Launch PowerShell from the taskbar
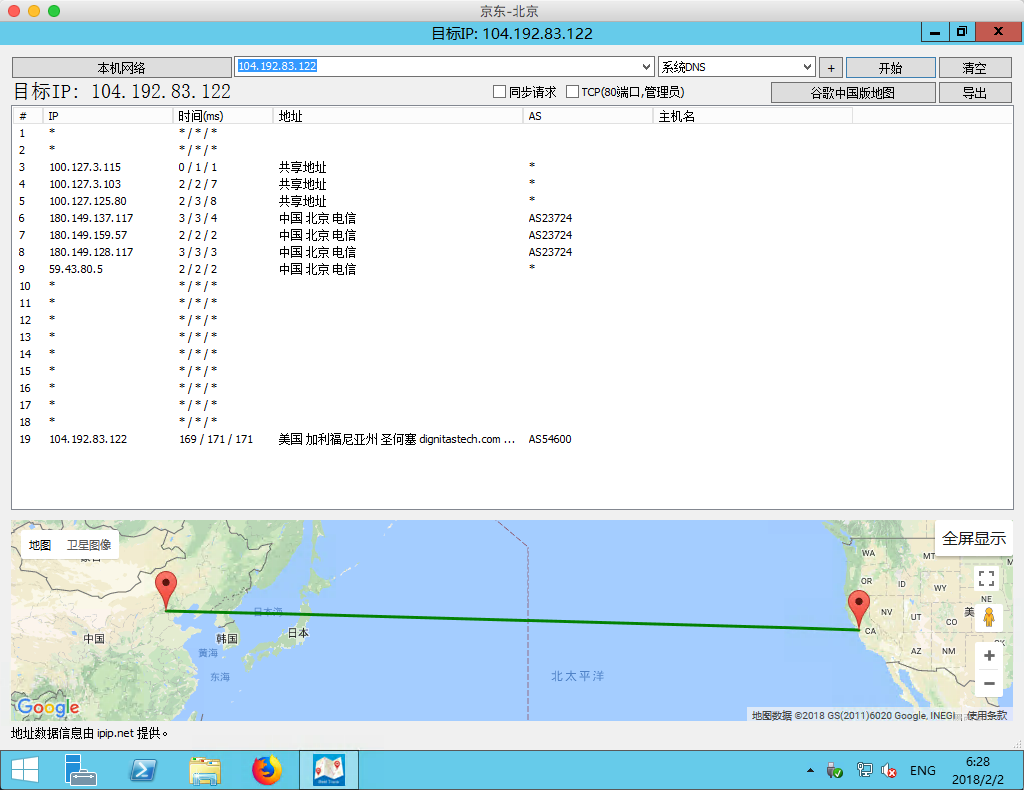1024x790 pixels. point(143,770)
